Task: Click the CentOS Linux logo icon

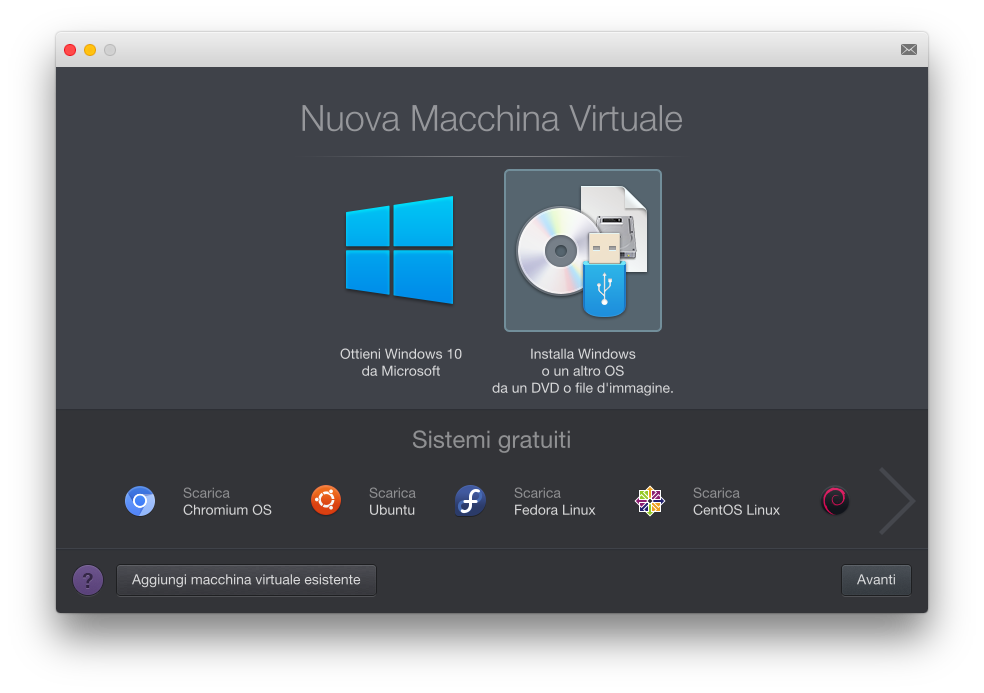Action: tap(650, 501)
